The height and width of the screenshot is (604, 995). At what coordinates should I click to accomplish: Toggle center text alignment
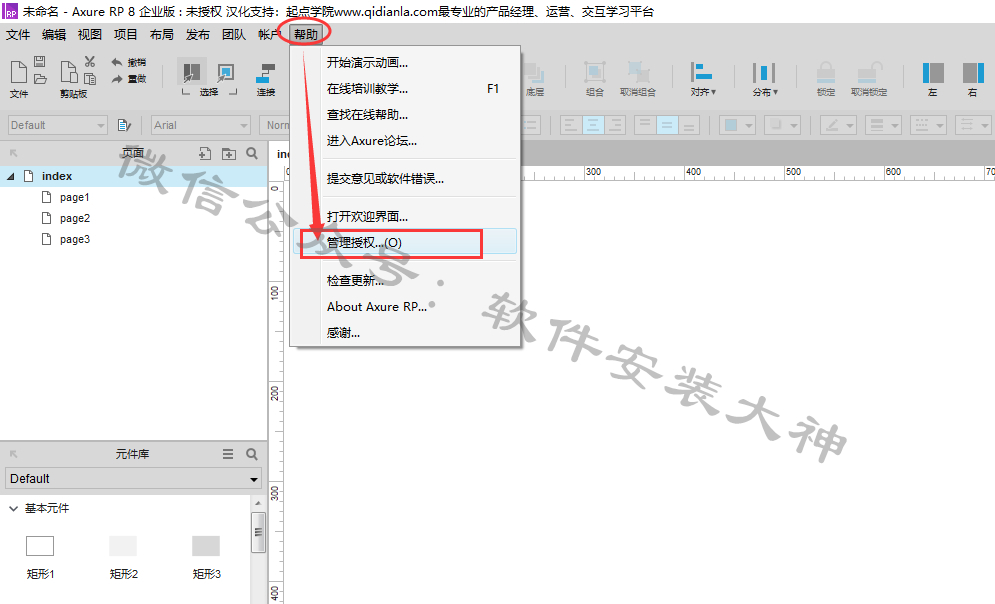click(x=593, y=125)
